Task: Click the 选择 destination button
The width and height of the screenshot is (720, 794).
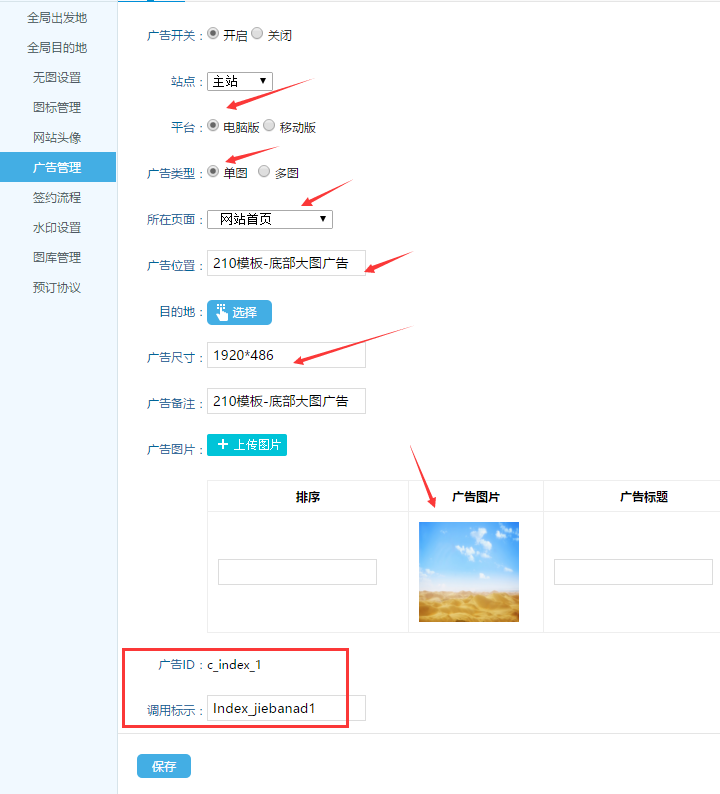Action: click(239, 312)
